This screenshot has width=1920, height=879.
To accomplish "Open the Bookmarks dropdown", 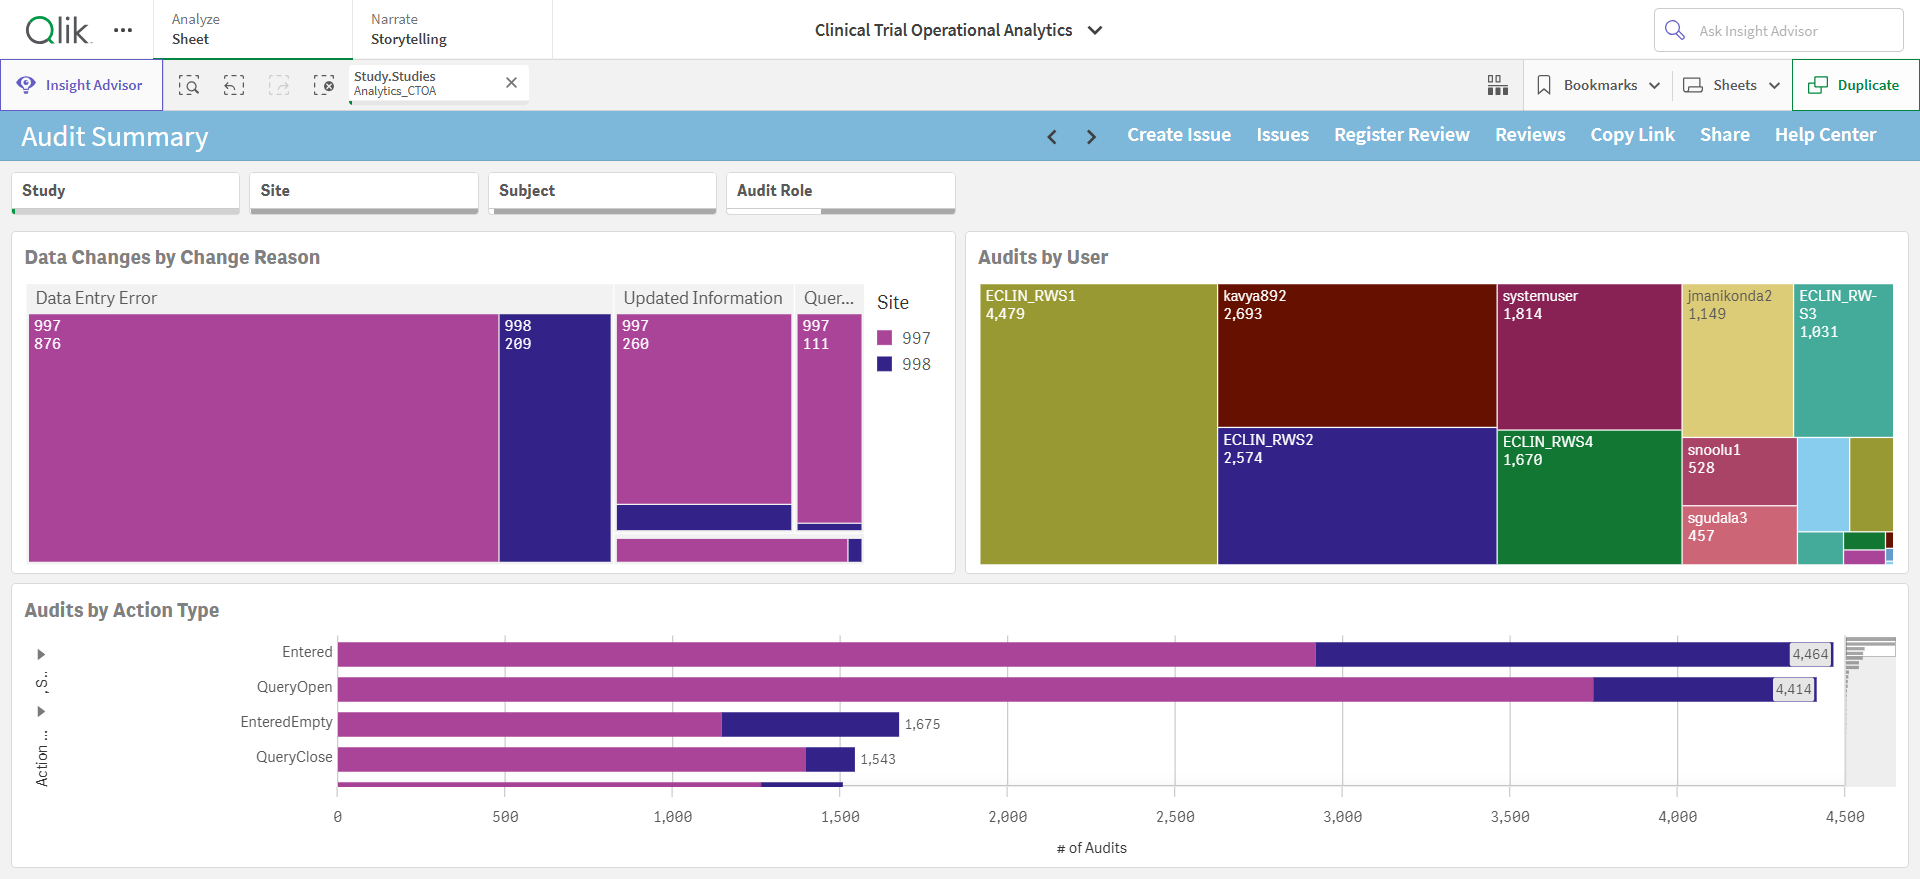I will click(1598, 85).
